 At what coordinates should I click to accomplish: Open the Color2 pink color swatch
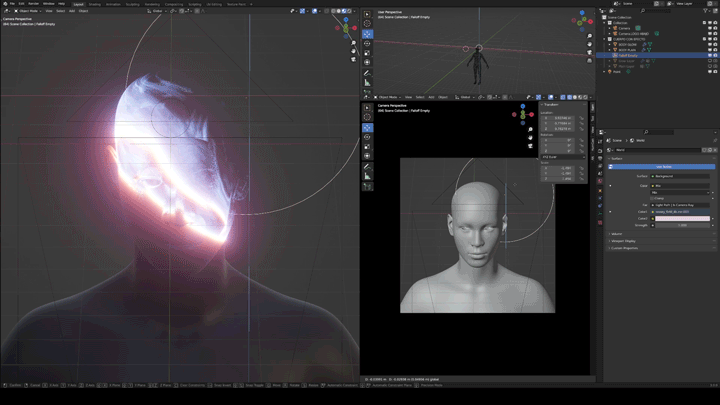click(x=680, y=218)
